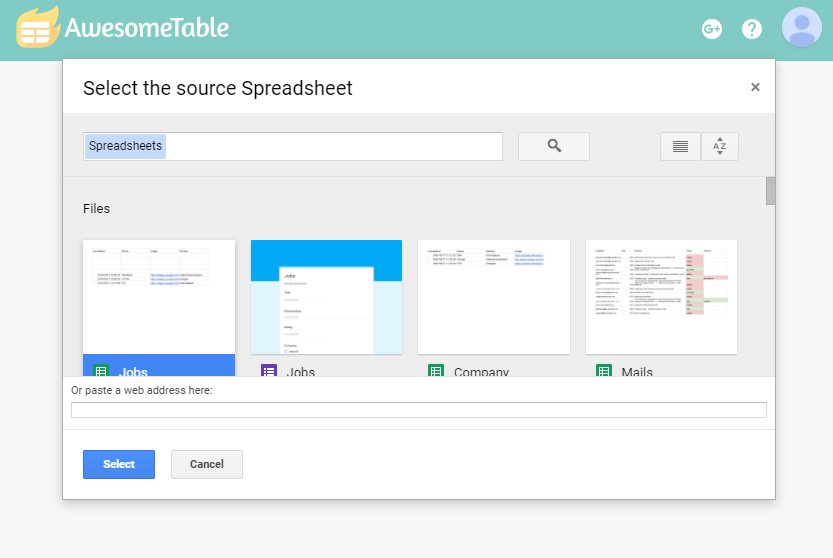
Task: Click the AwesomeTable logo icon
Action: [x=38, y=27]
